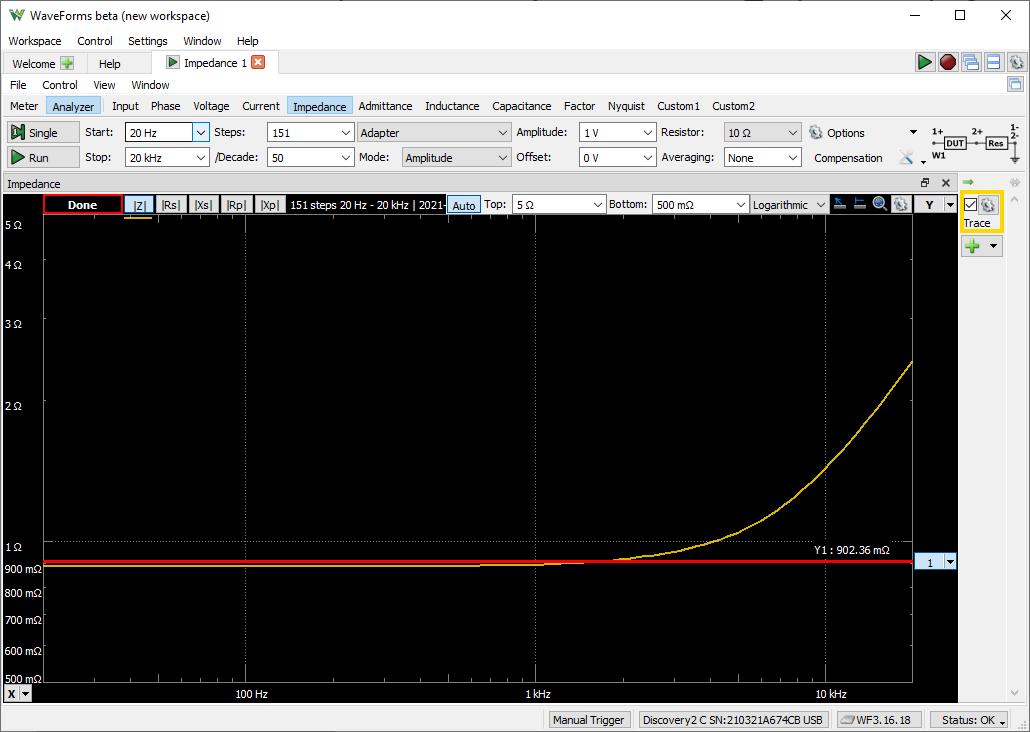The height and width of the screenshot is (732, 1030).
Task: Float the Impedance plot panel
Action: (925, 183)
